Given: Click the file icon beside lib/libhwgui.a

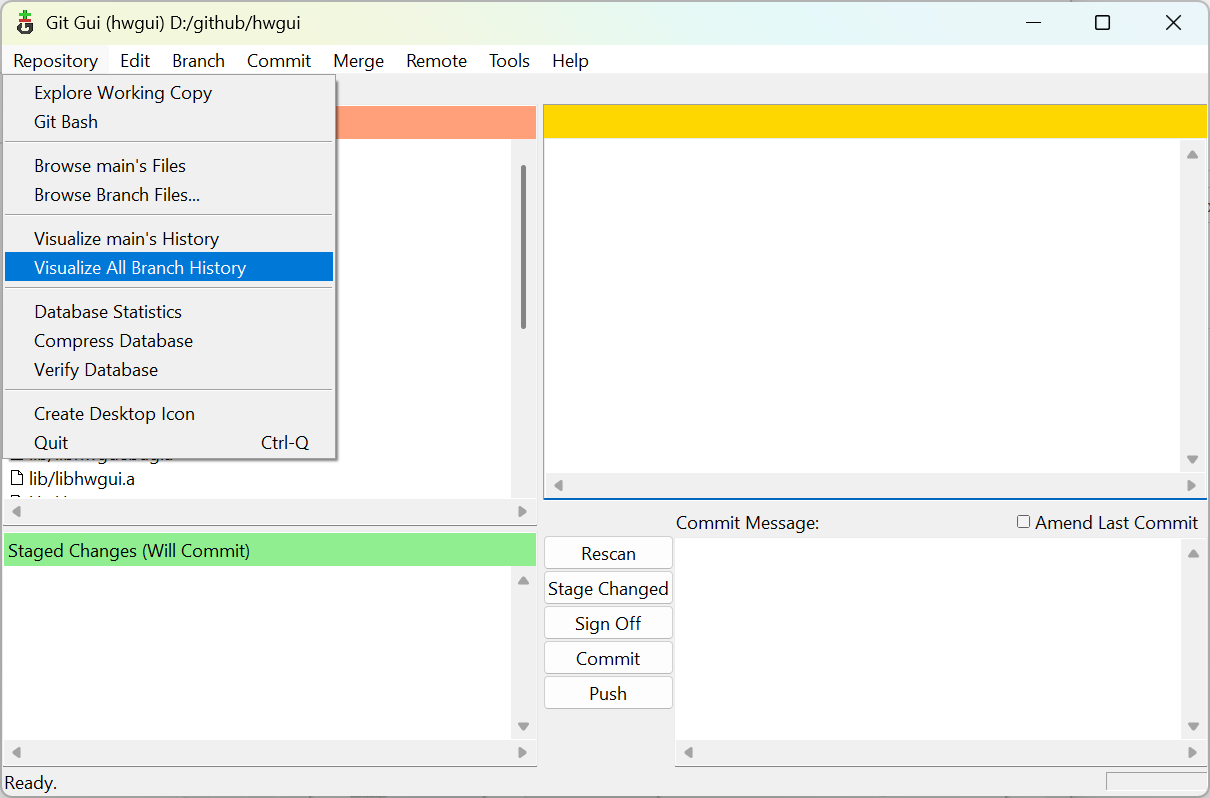Looking at the screenshot, I should [x=16, y=479].
